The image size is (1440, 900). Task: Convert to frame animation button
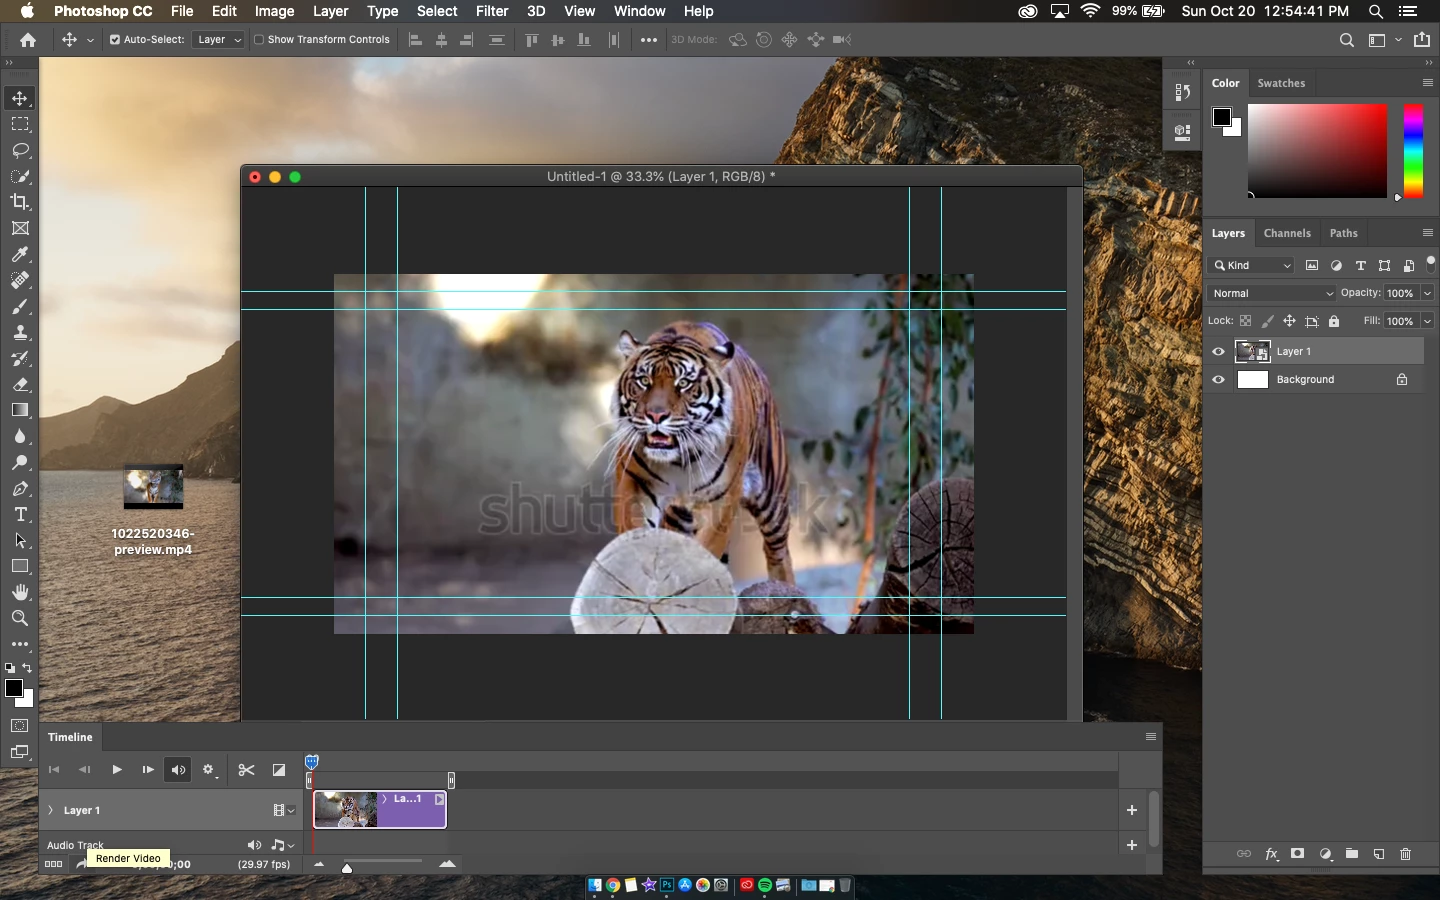(54, 864)
